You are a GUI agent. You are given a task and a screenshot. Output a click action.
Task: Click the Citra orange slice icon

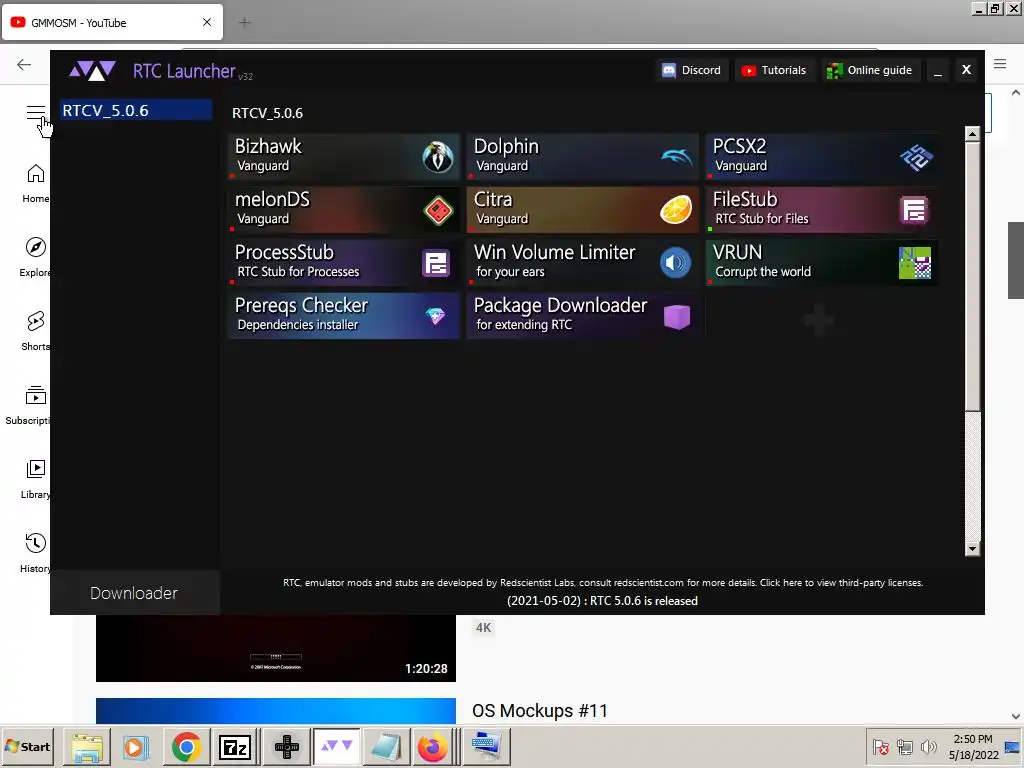[676, 210]
